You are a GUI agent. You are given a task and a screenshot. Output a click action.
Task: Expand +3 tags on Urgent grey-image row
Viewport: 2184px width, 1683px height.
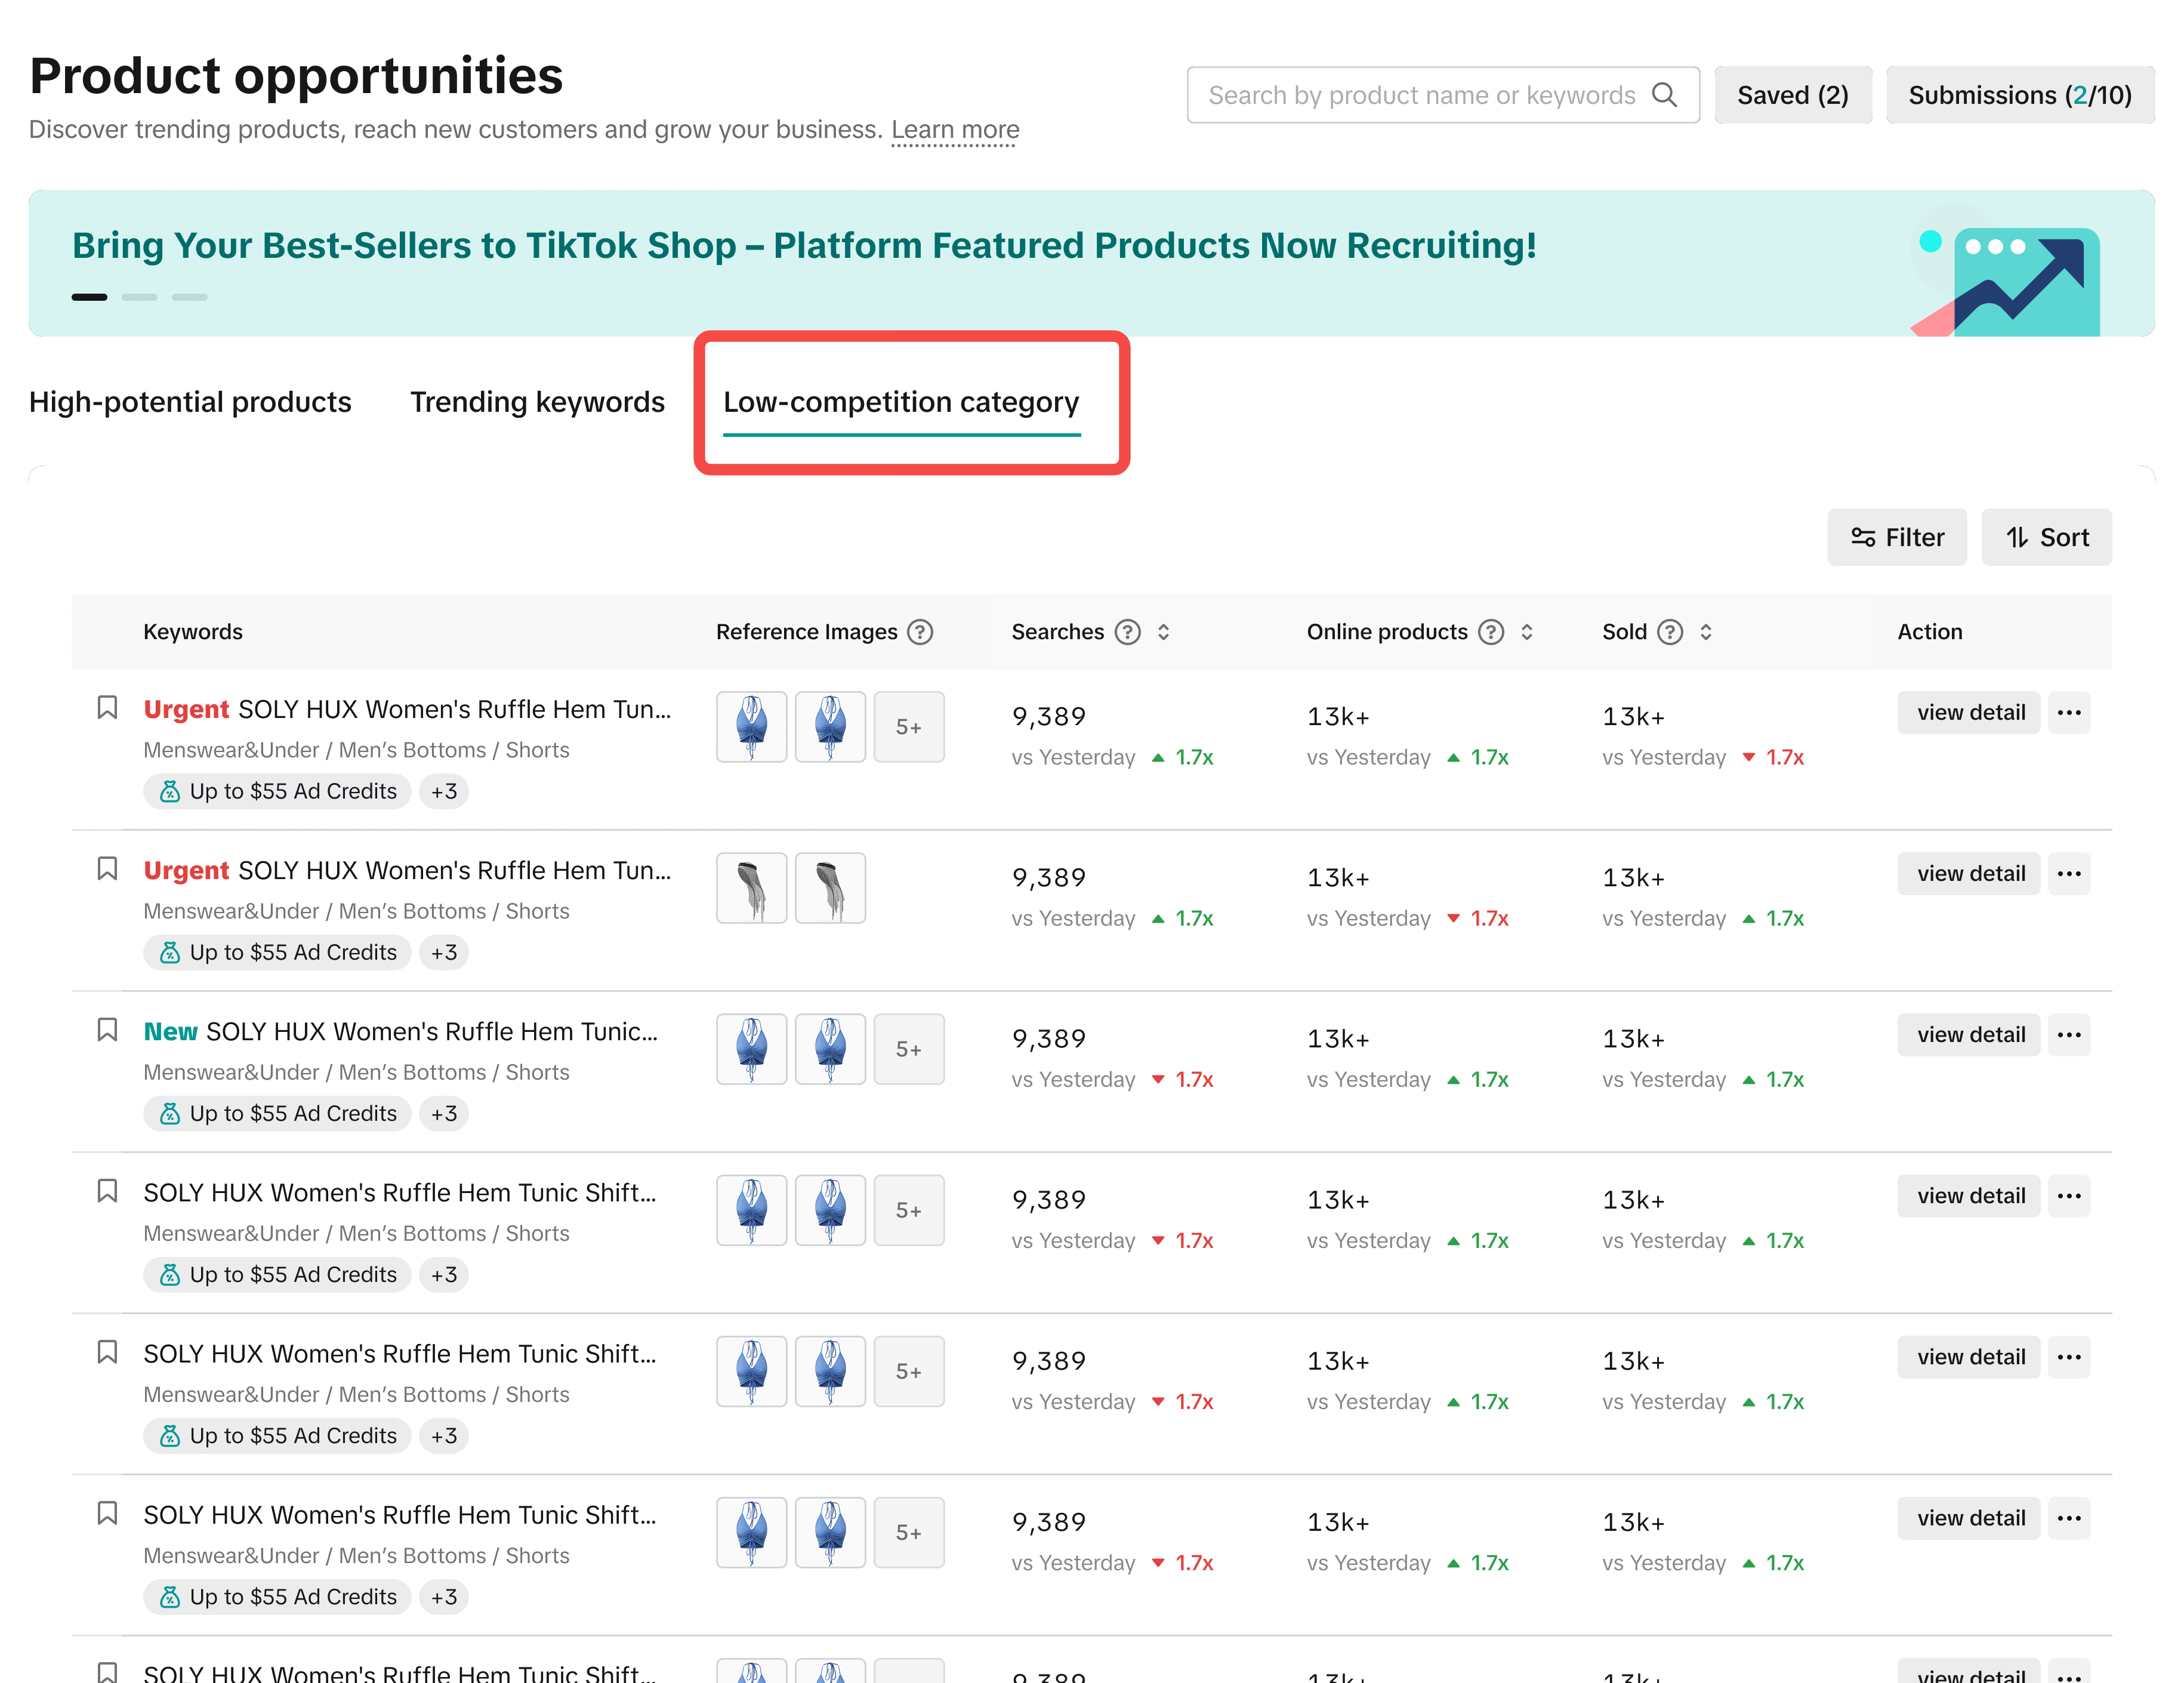pos(444,953)
